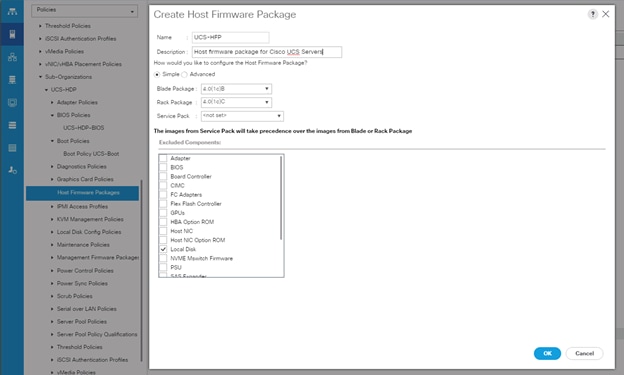
Task: Open the Equipment icon in the left navigation bar
Action: [x=12, y=11]
